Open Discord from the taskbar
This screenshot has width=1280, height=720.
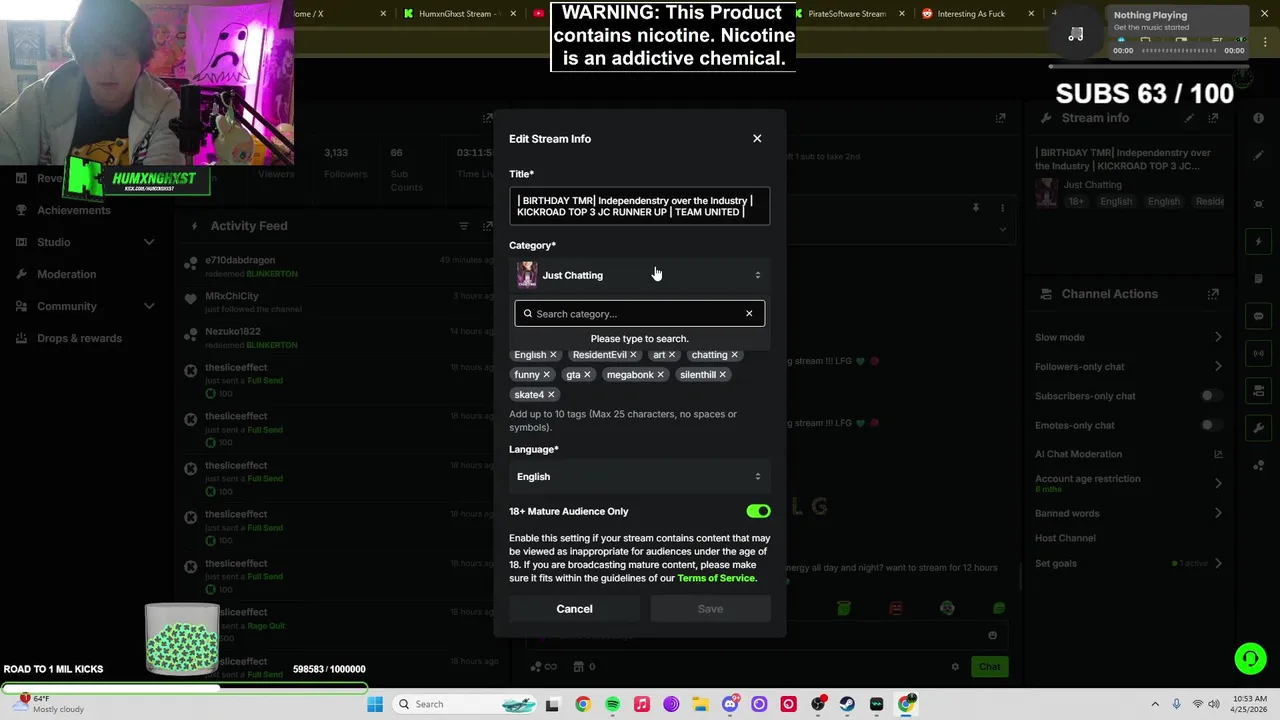click(x=730, y=704)
